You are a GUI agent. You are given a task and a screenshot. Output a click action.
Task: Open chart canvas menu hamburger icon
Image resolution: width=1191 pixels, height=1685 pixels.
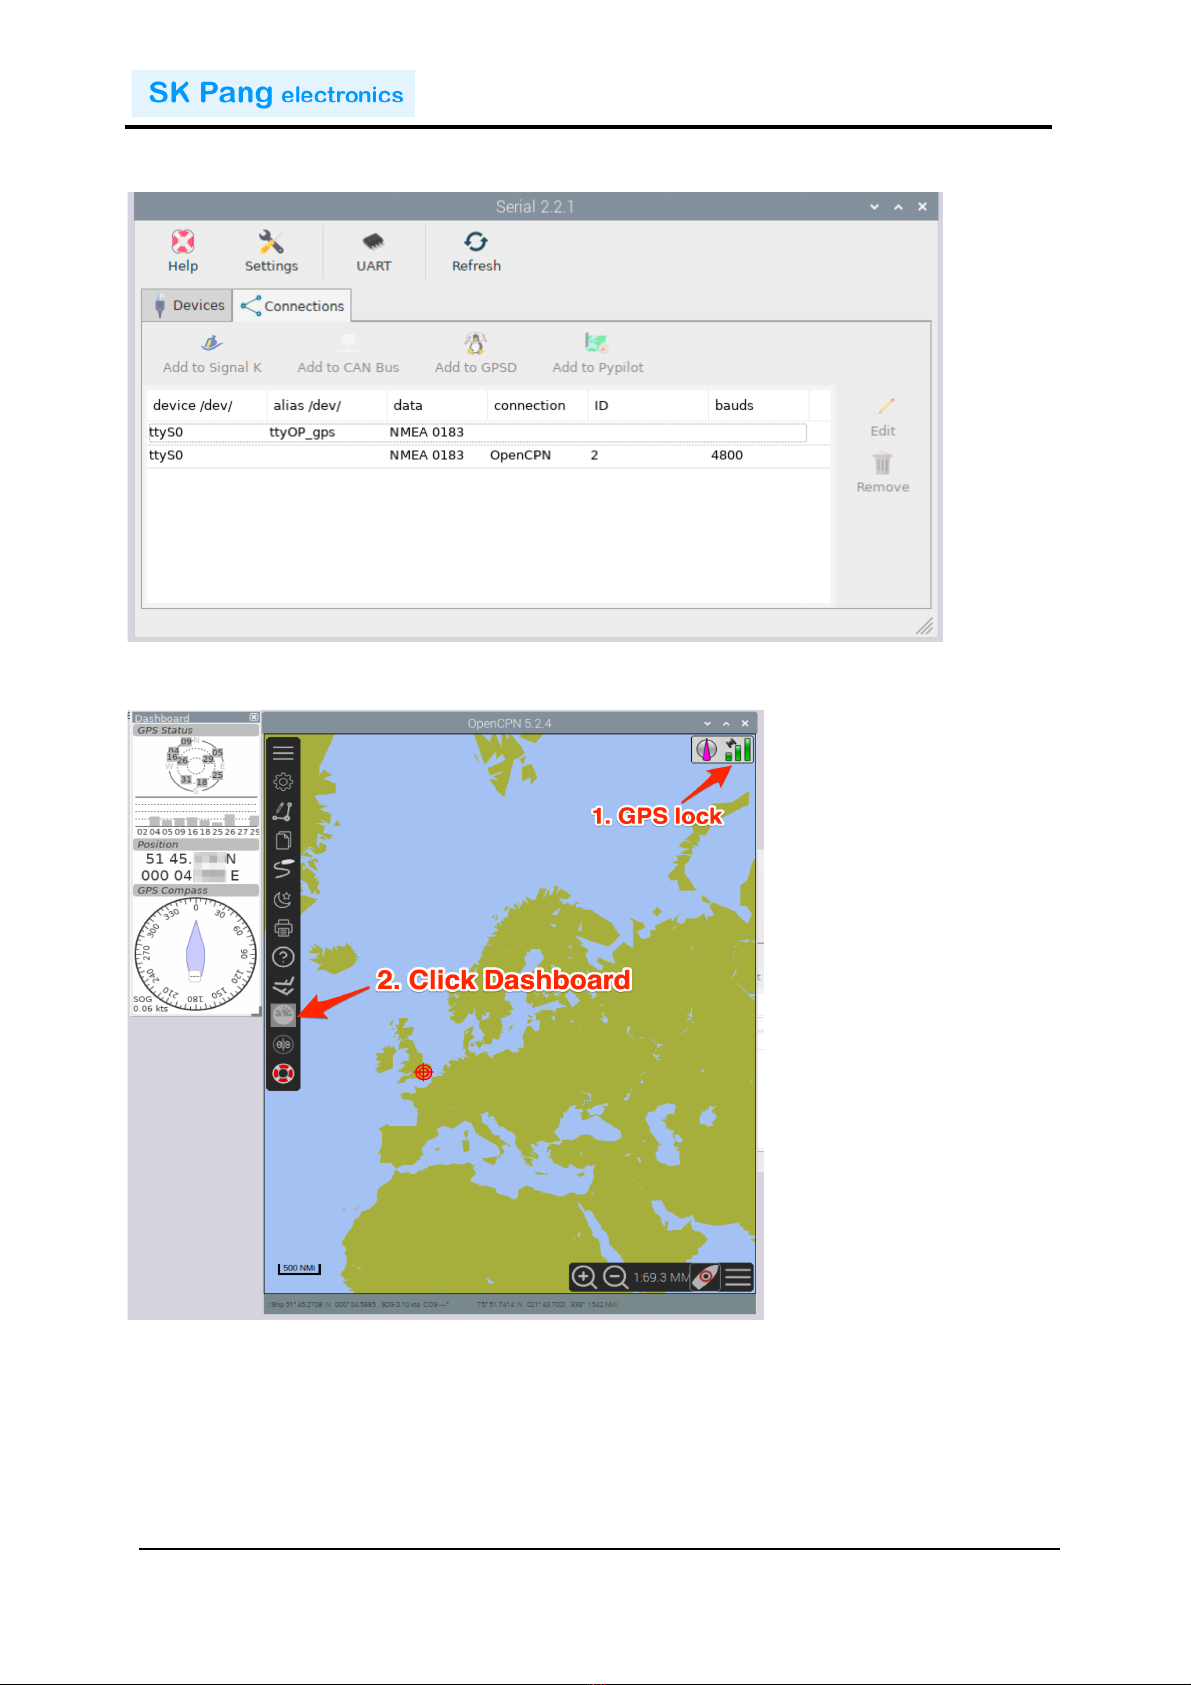pos(738,1277)
